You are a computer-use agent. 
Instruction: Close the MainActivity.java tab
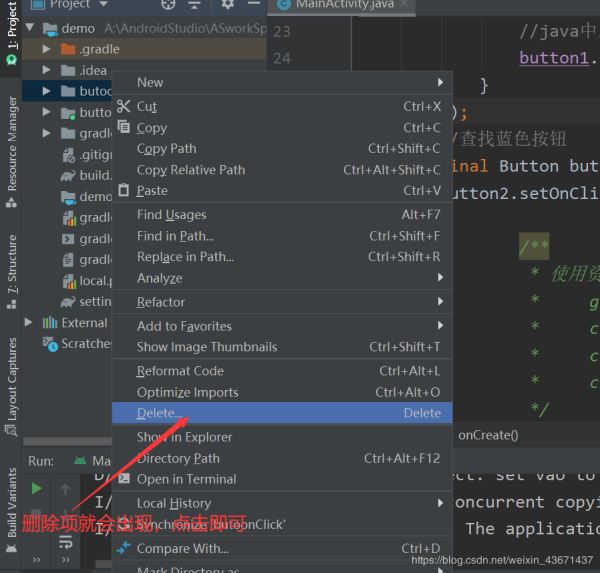tap(404, 4)
